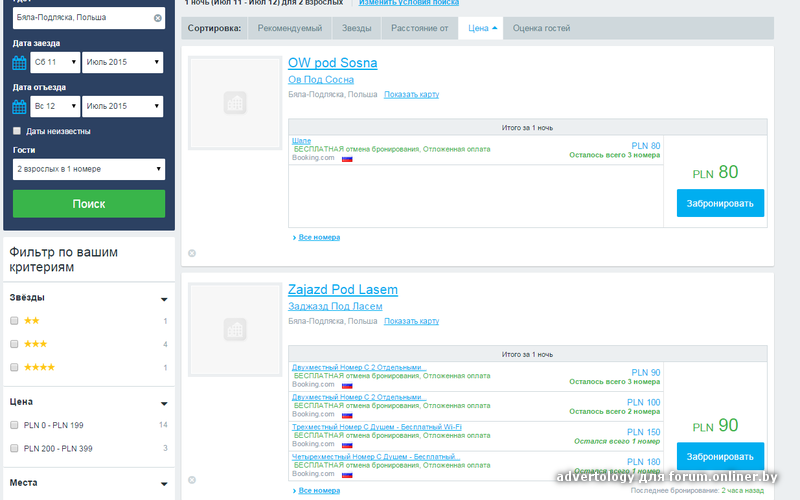
Task: Book Zajazd Pod Lasem with Забронировать
Action: (x=720, y=456)
